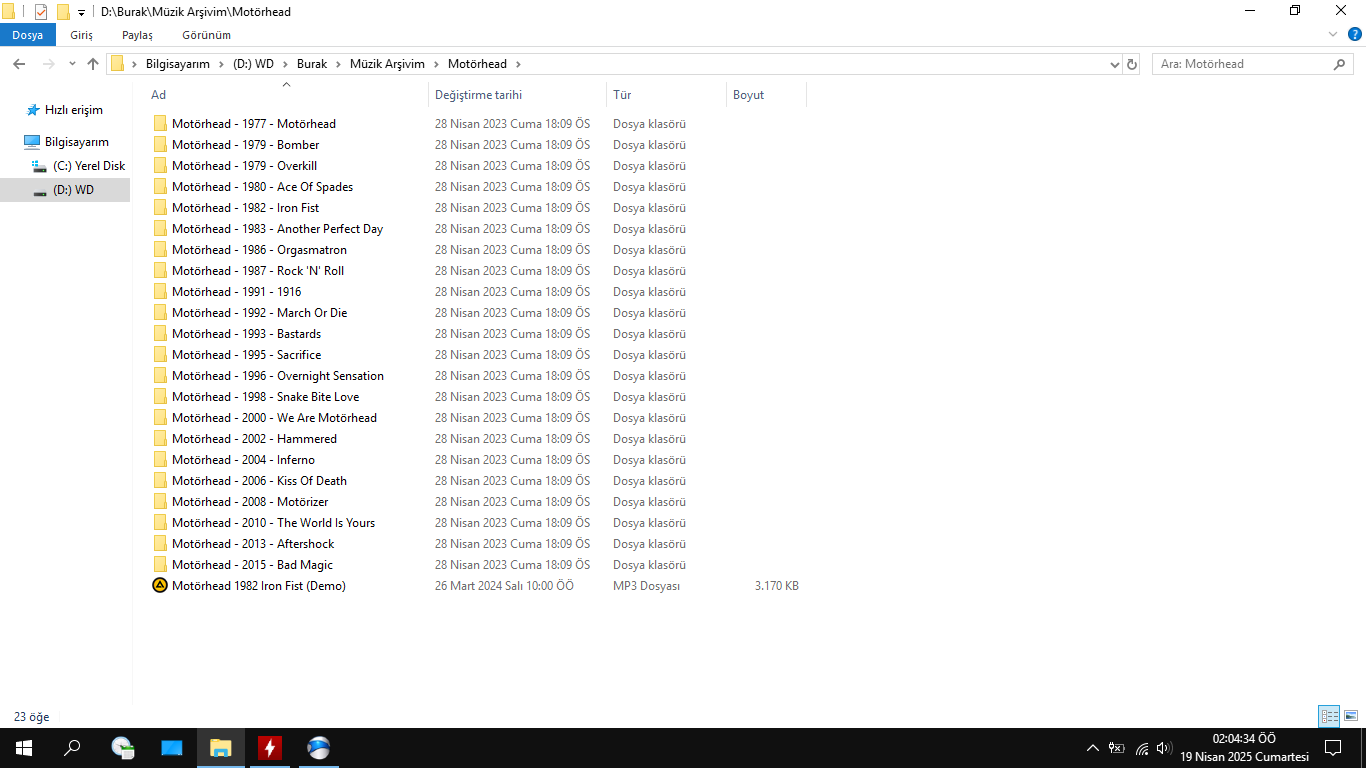
Task: Select Motörhead - 2004 - Inferno
Action: [x=244, y=460]
